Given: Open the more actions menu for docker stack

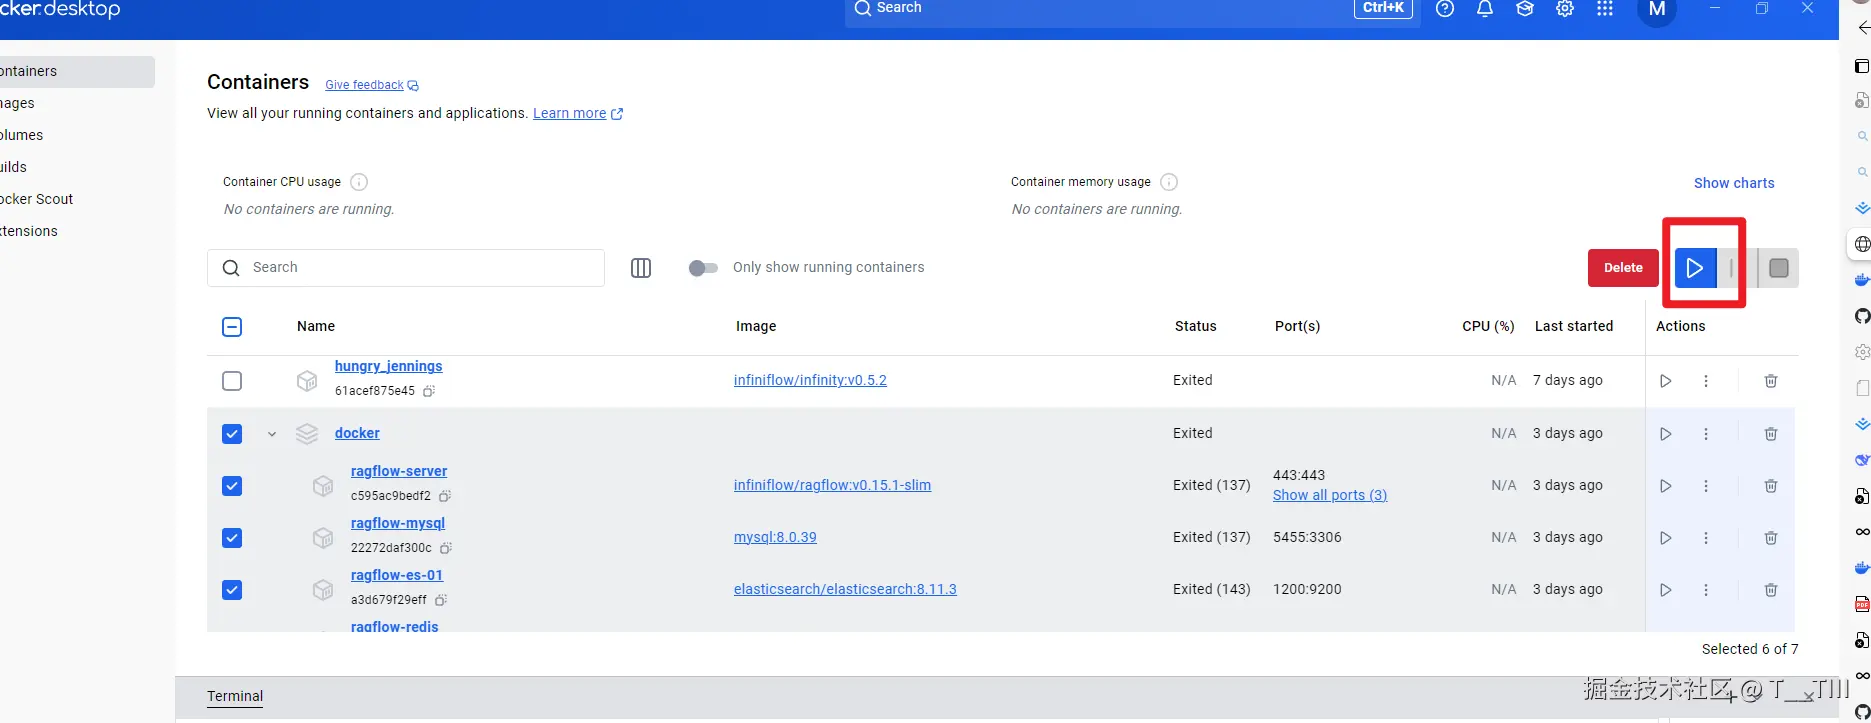Looking at the screenshot, I should [1706, 434].
